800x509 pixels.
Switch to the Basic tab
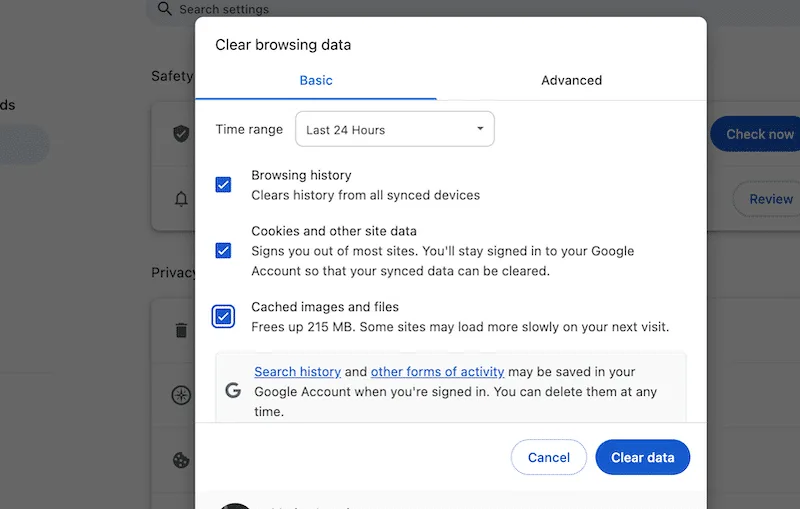[316, 81]
